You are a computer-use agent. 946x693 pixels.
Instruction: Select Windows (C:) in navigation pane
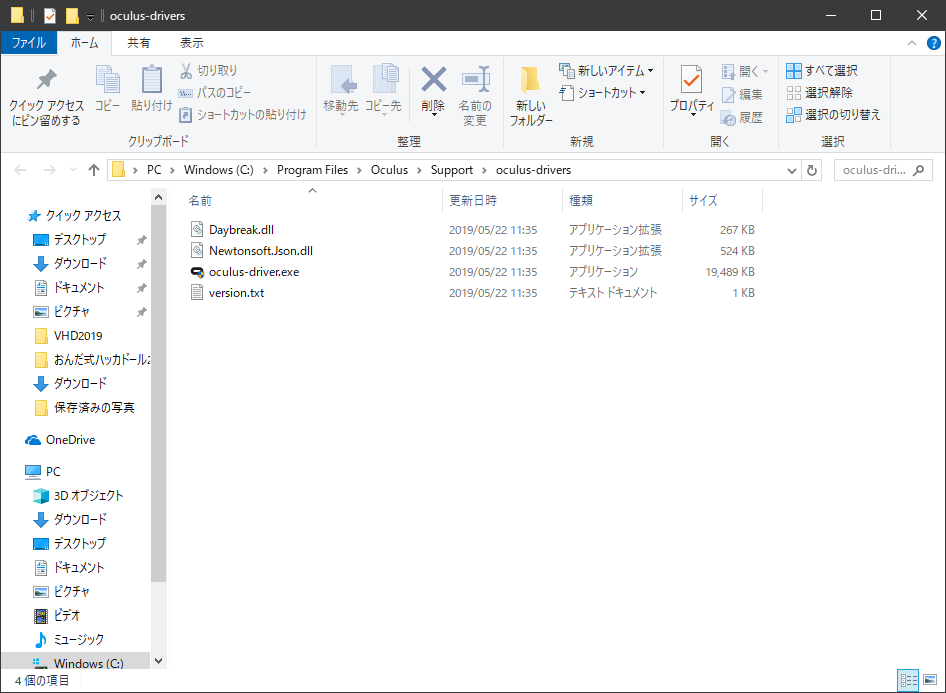[x=88, y=663]
